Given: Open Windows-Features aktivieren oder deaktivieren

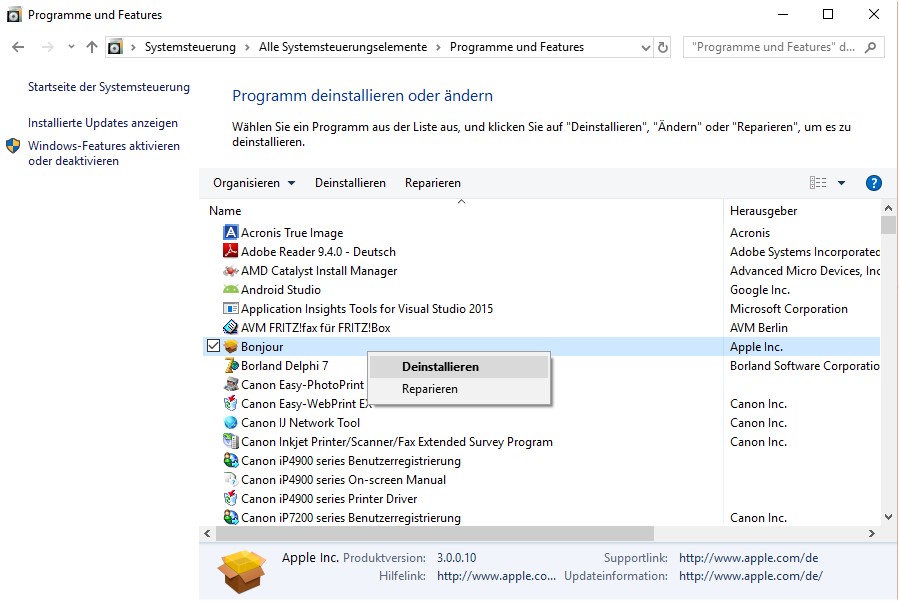Looking at the screenshot, I should pyautogui.click(x=104, y=153).
